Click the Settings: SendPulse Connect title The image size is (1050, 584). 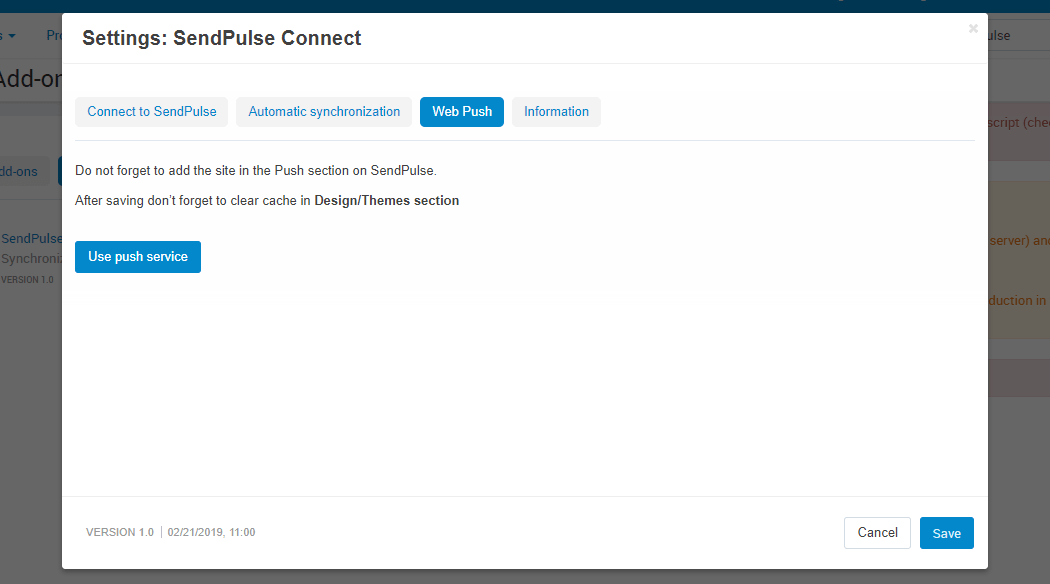[x=222, y=38]
